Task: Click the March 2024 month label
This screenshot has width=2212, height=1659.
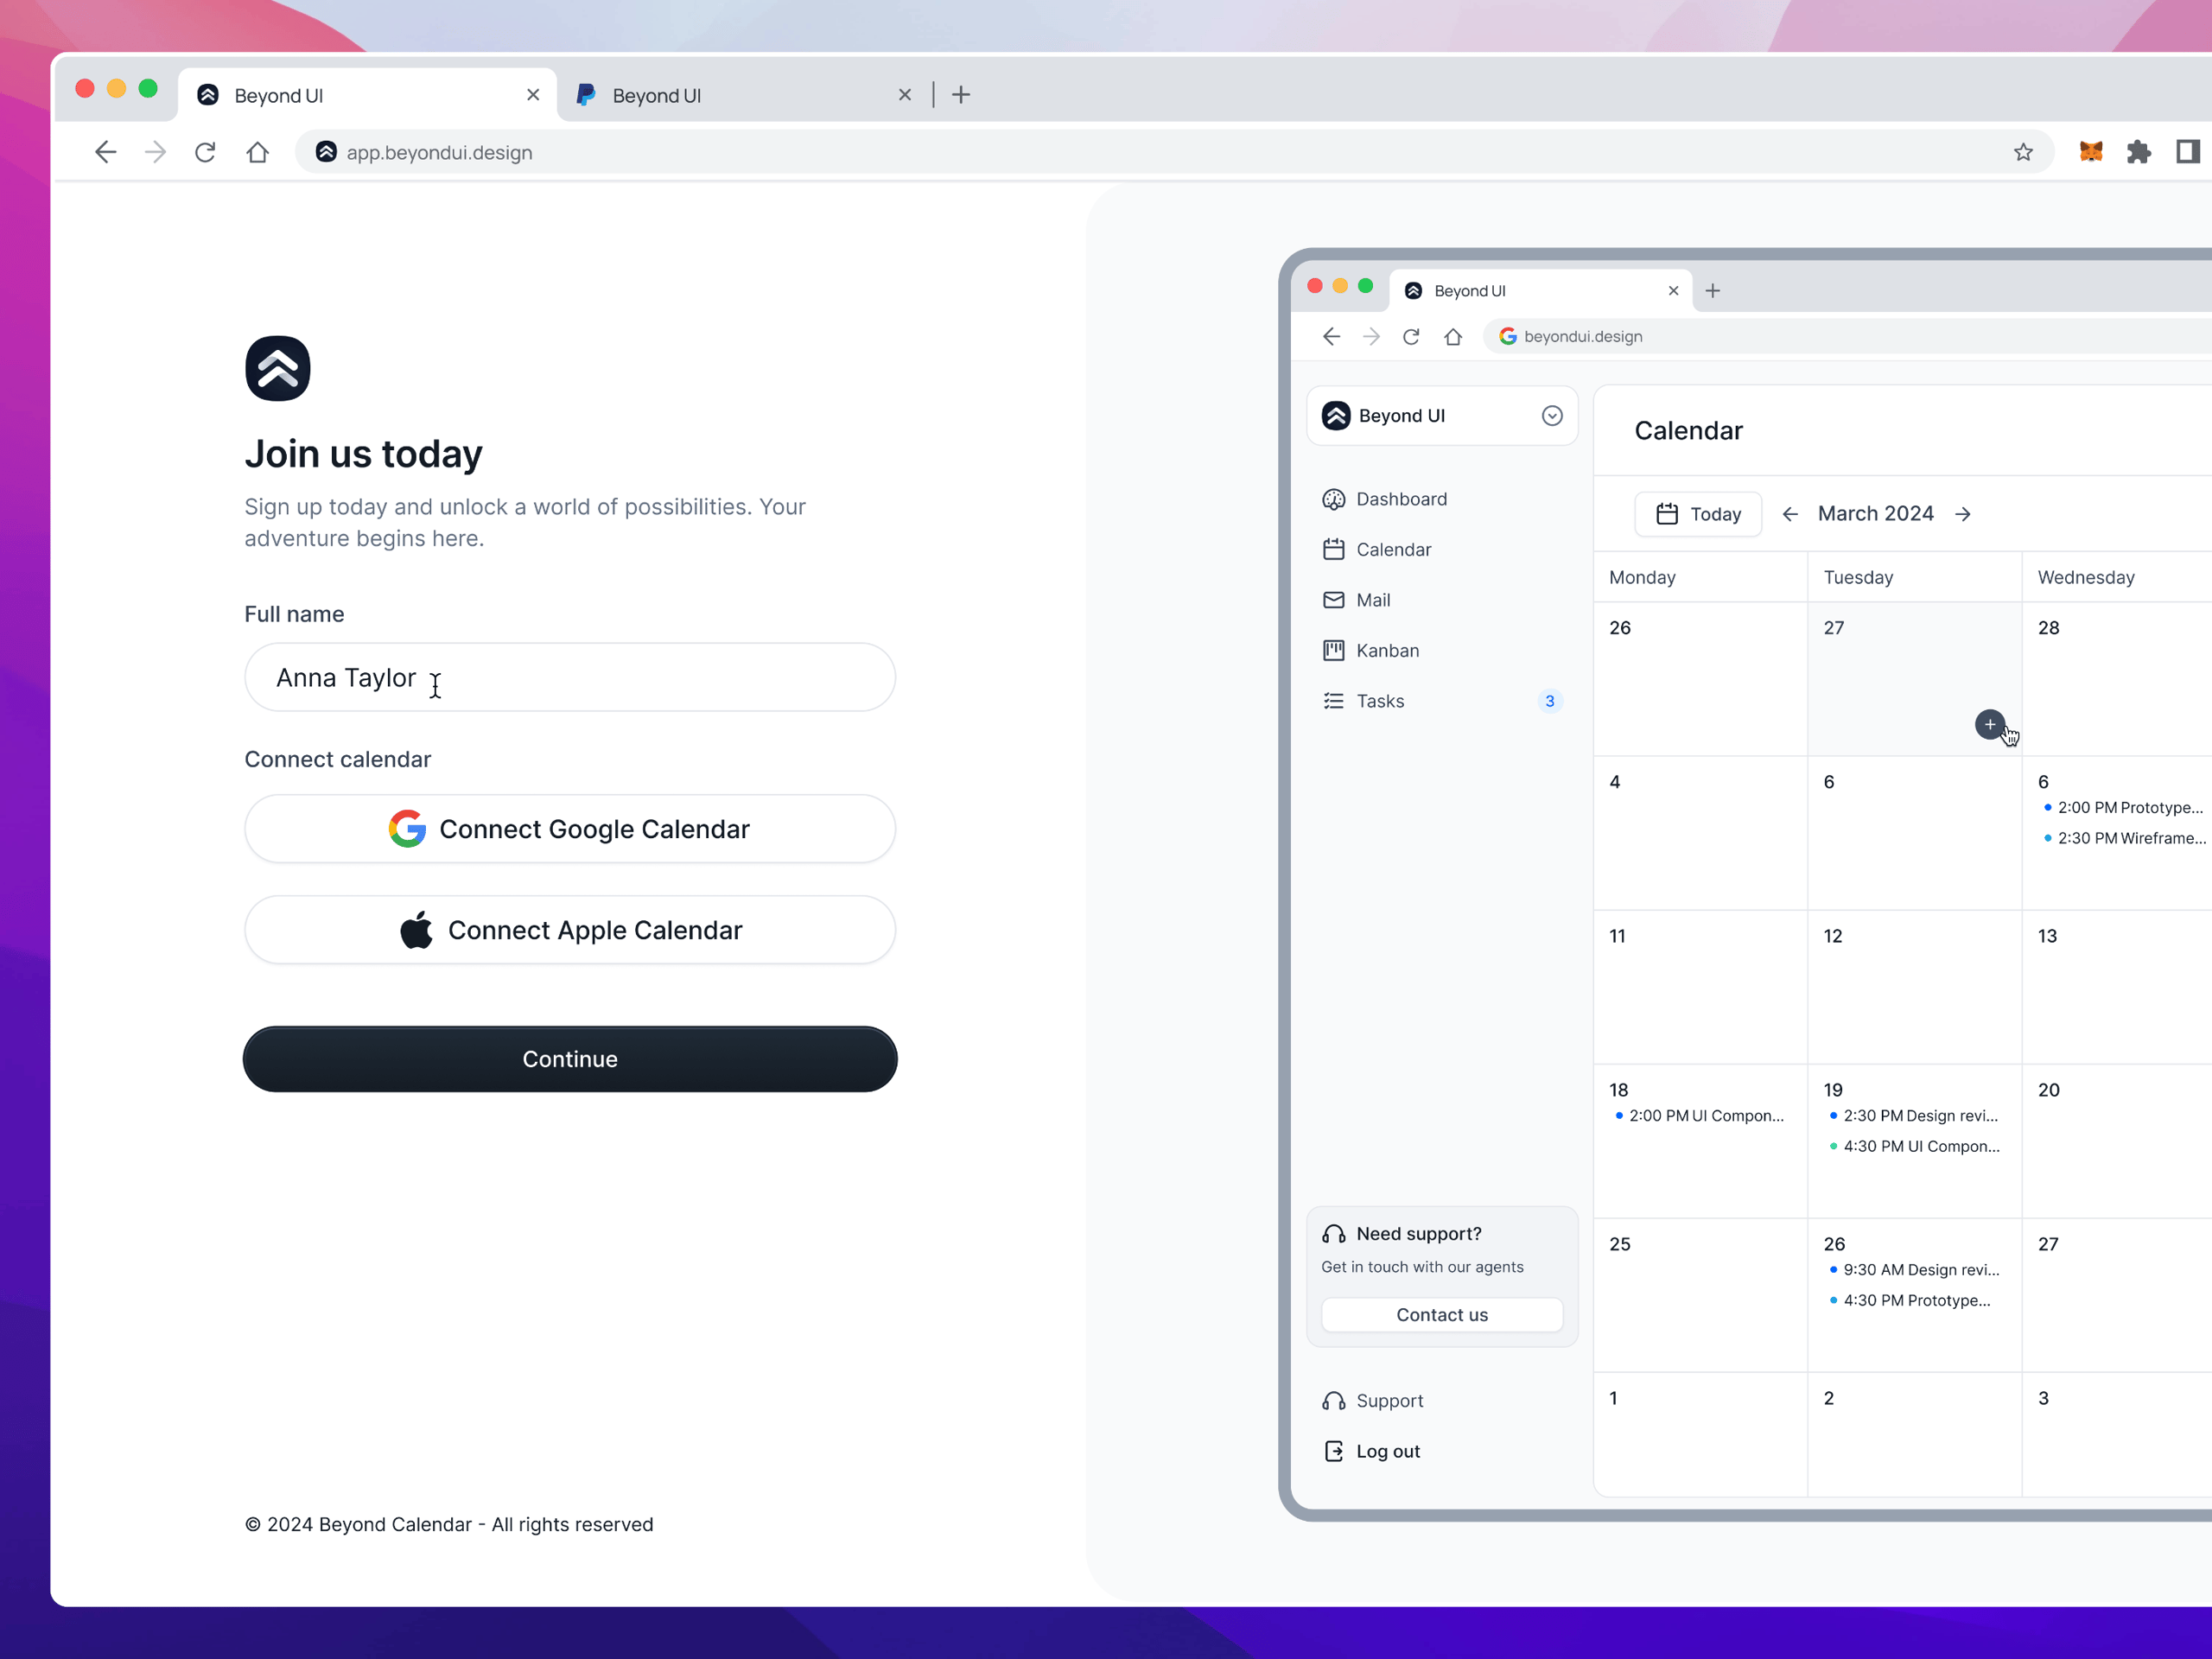Action: click(x=1876, y=514)
